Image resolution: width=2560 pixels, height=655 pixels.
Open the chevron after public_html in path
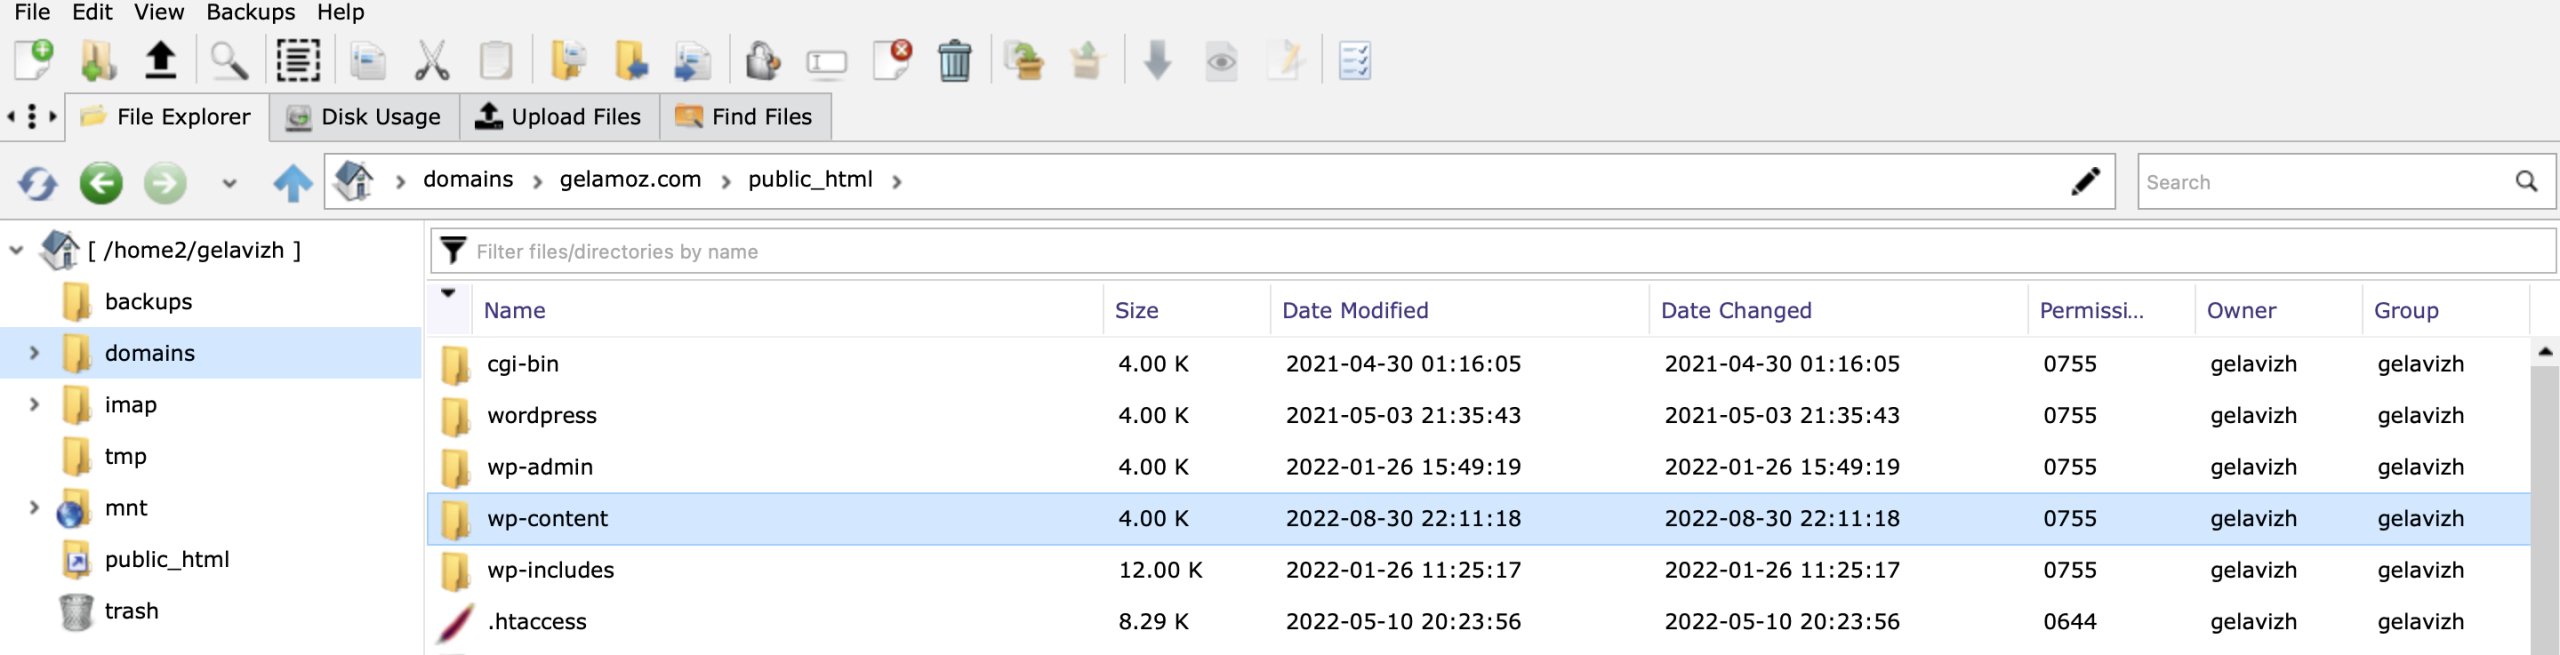coord(897,181)
